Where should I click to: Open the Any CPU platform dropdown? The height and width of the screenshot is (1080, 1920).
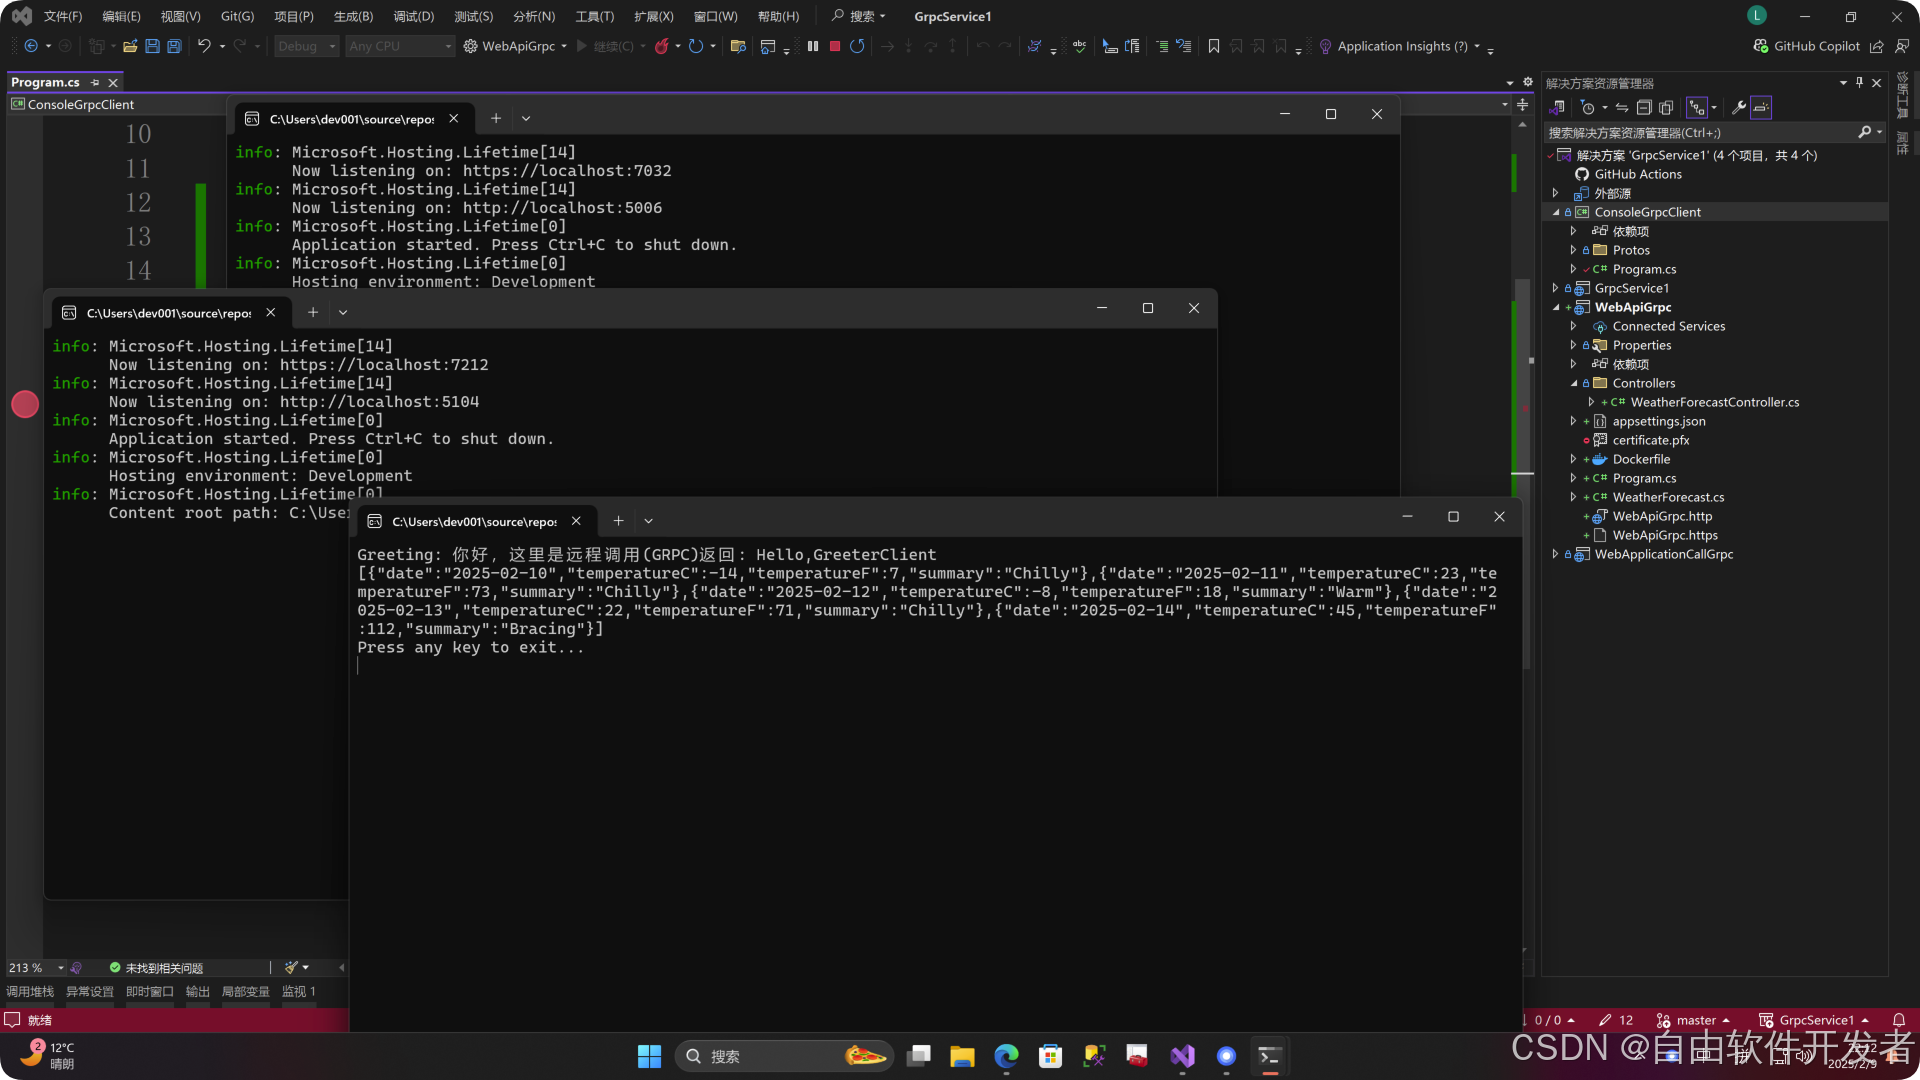pos(400,46)
